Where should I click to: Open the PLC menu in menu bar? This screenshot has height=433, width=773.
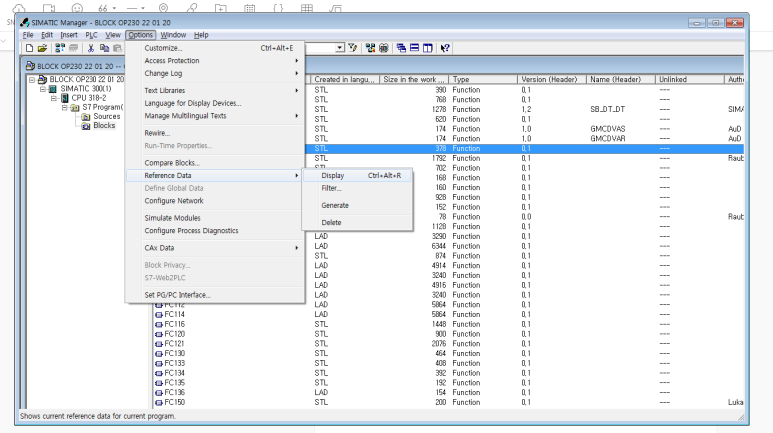point(91,35)
